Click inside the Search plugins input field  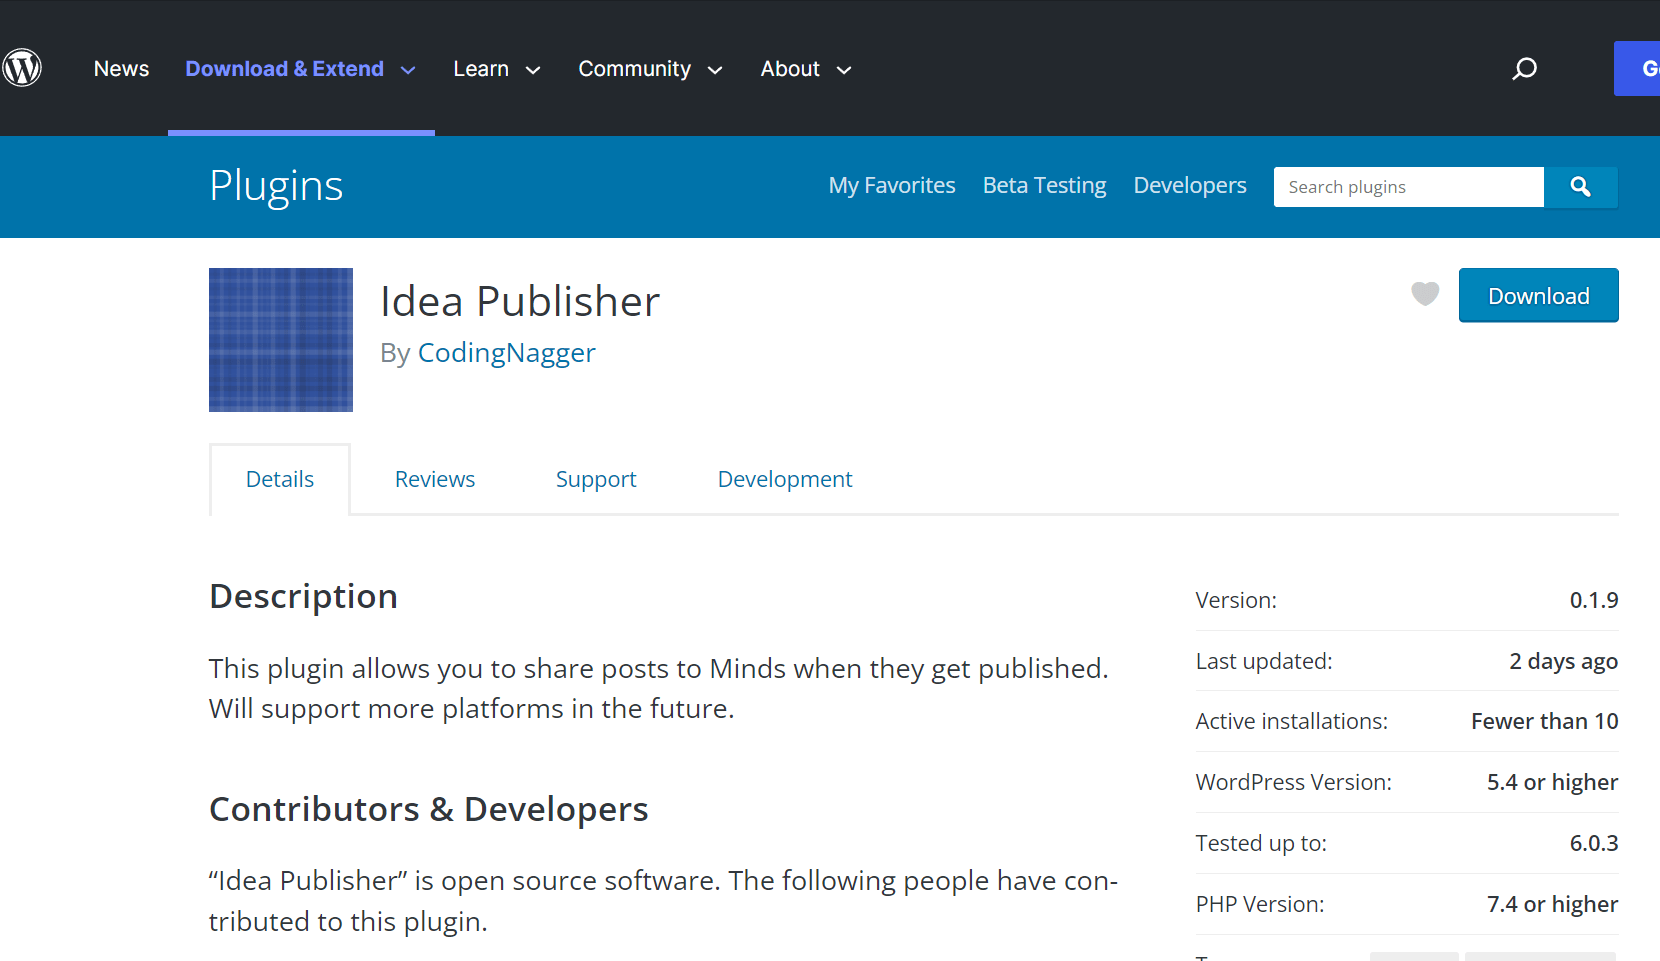pos(1407,187)
